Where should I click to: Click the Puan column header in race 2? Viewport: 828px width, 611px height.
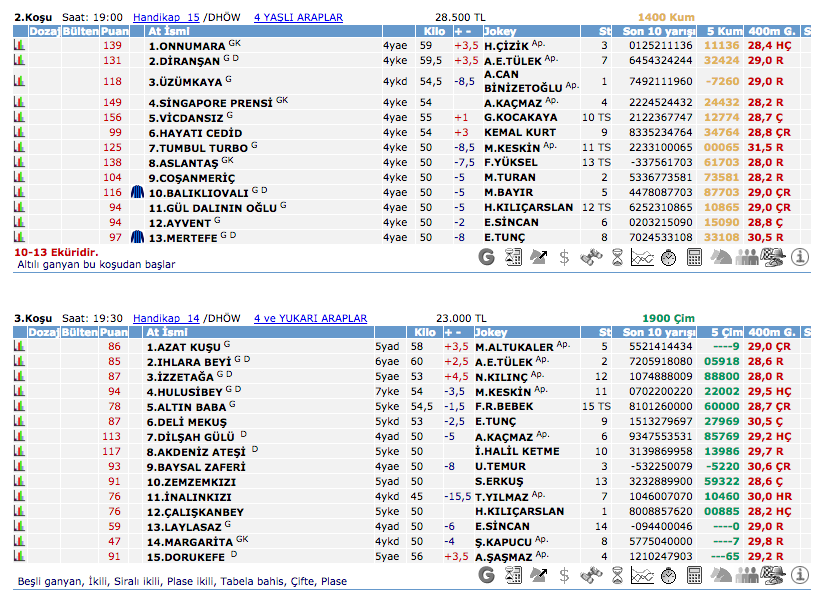point(114,32)
